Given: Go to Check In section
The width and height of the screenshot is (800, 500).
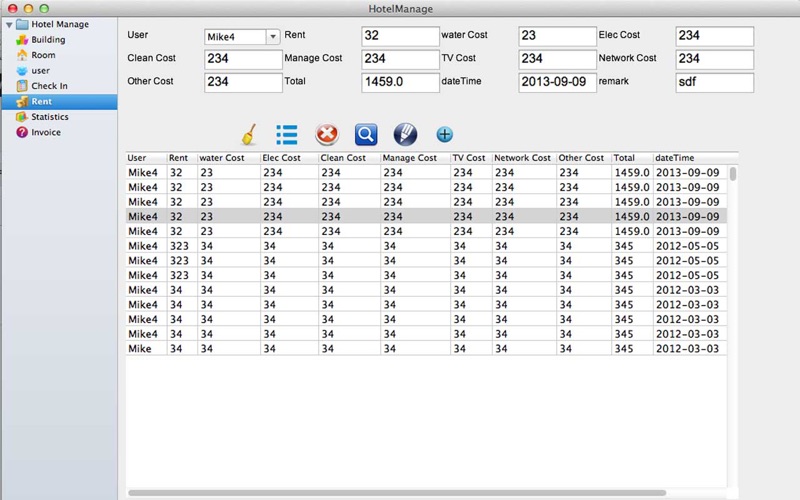Looking at the screenshot, I should pyautogui.click(x=49, y=86).
